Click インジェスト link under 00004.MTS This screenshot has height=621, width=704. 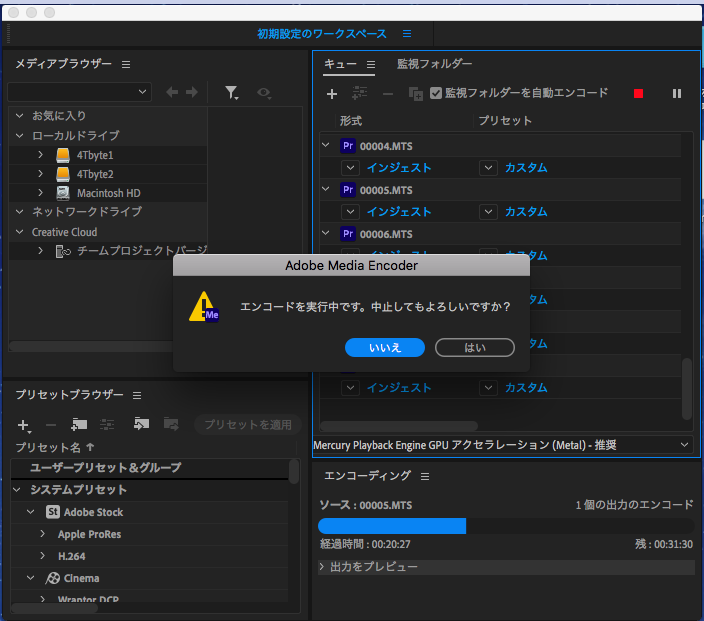(399, 168)
